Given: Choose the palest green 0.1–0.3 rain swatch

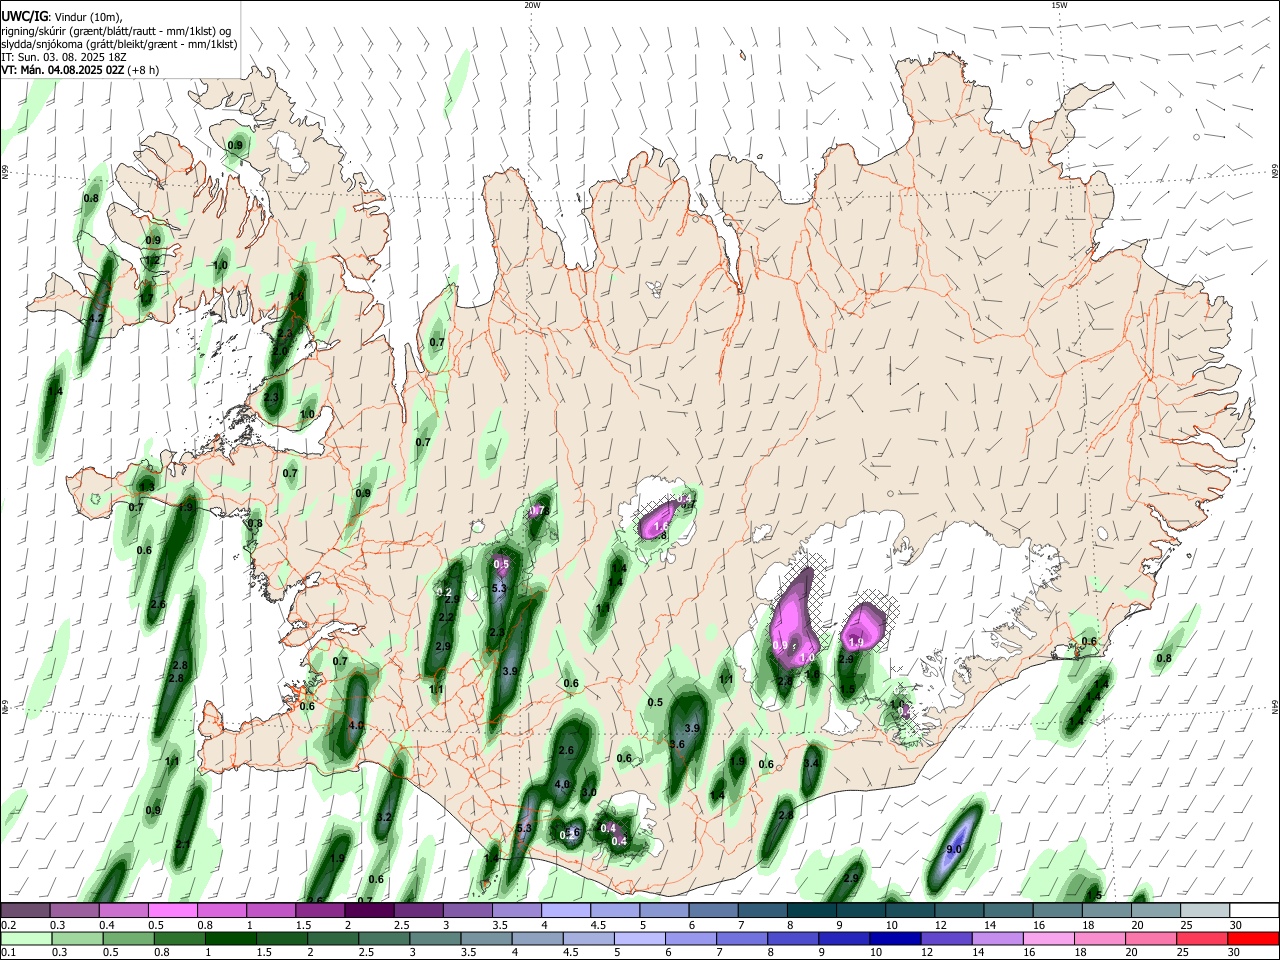Looking at the screenshot, I should pos(25,939).
